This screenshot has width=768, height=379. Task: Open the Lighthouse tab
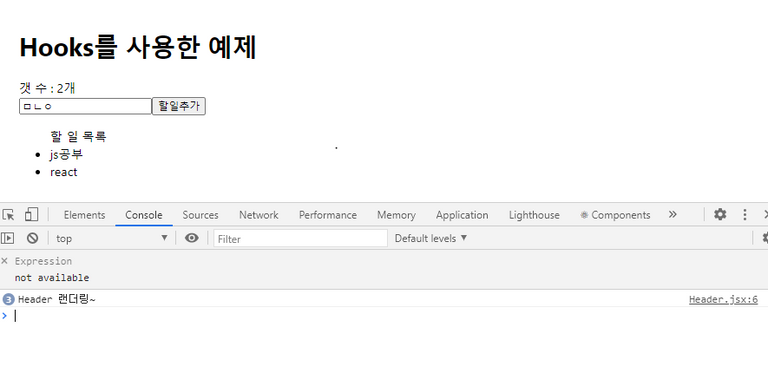pyautogui.click(x=534, y=215)
